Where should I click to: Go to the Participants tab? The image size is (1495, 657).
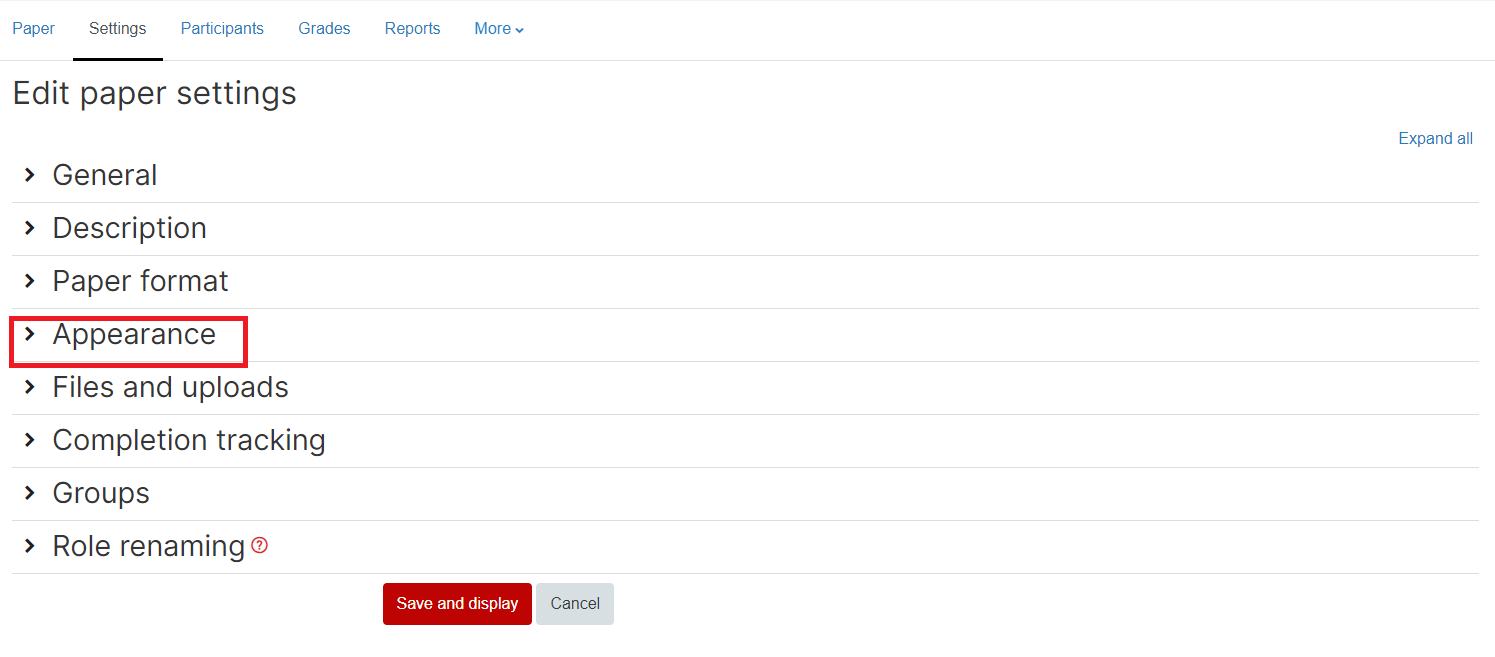[222, 29]
